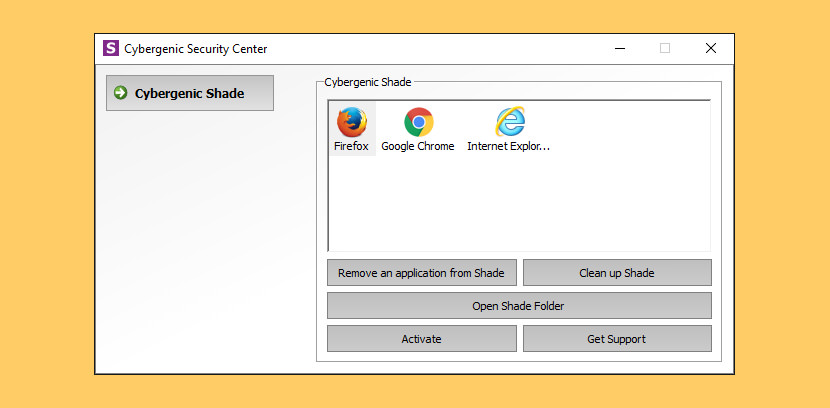
Task: Click the green arrow beside Cybergenic Shade
Action: tap(121, 93)
